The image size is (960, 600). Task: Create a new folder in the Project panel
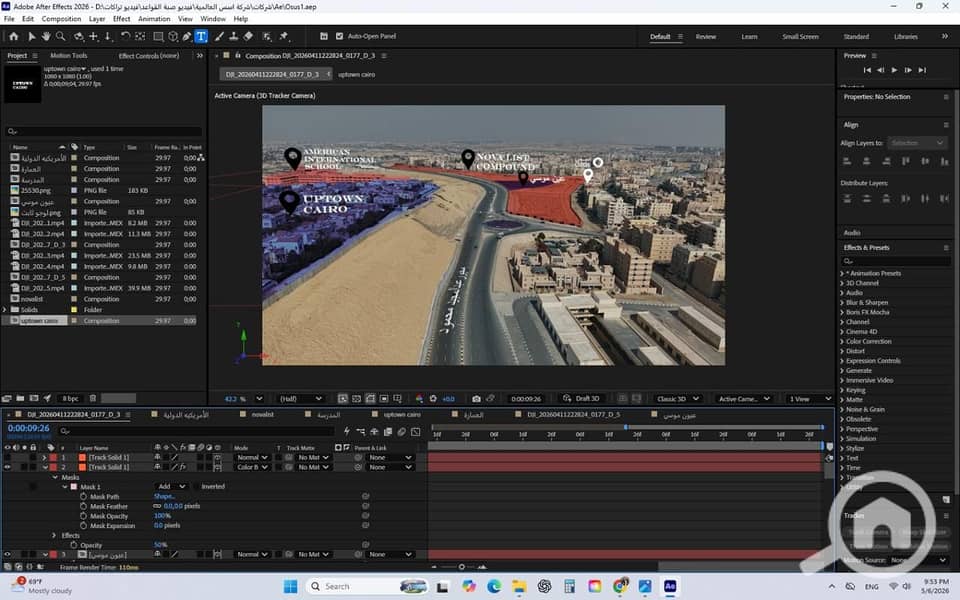click(20, 399)
